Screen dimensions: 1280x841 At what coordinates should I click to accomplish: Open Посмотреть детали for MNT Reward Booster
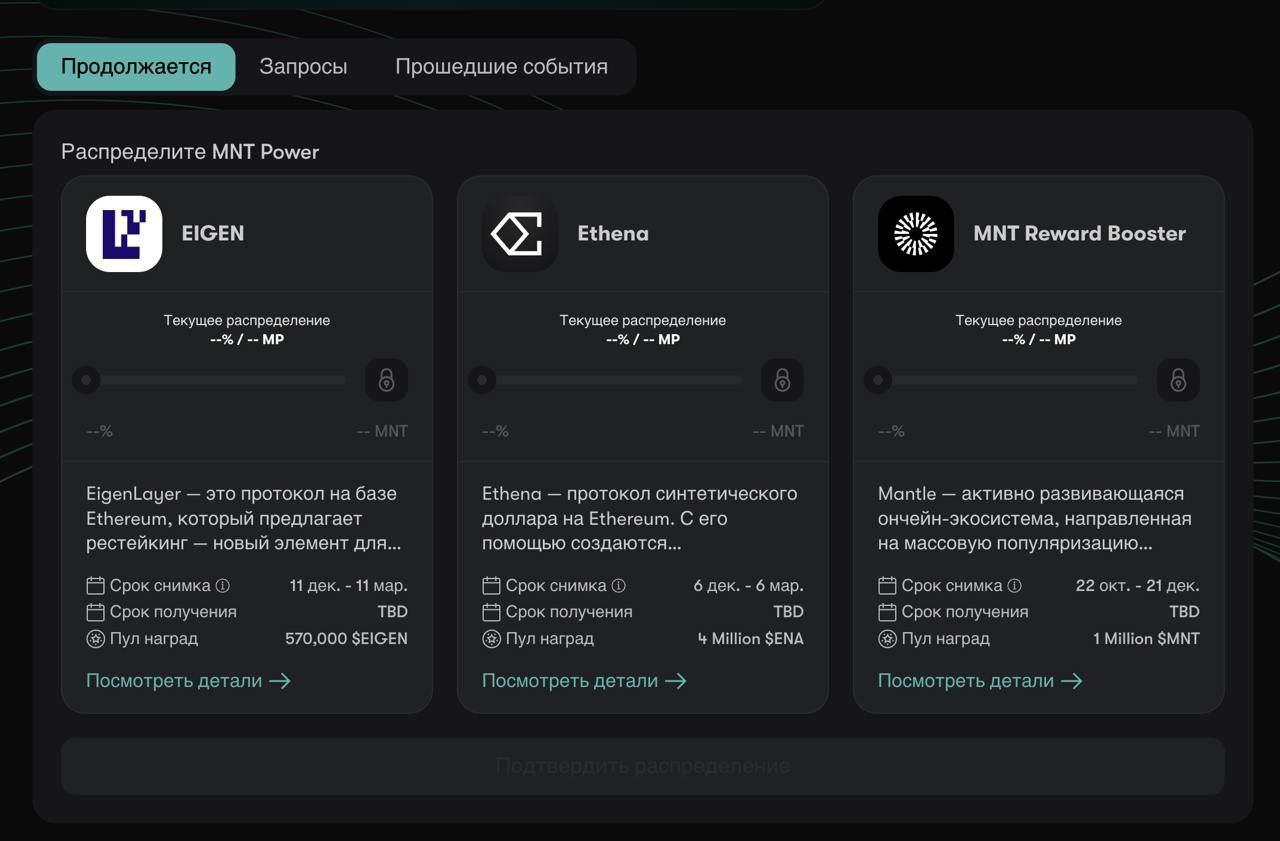[980, 681]
